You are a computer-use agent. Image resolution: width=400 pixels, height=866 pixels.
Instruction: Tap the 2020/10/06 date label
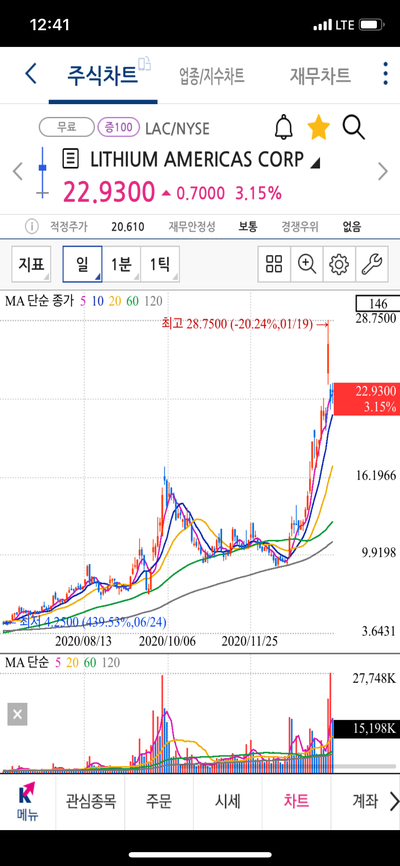(x=167, y=642)
